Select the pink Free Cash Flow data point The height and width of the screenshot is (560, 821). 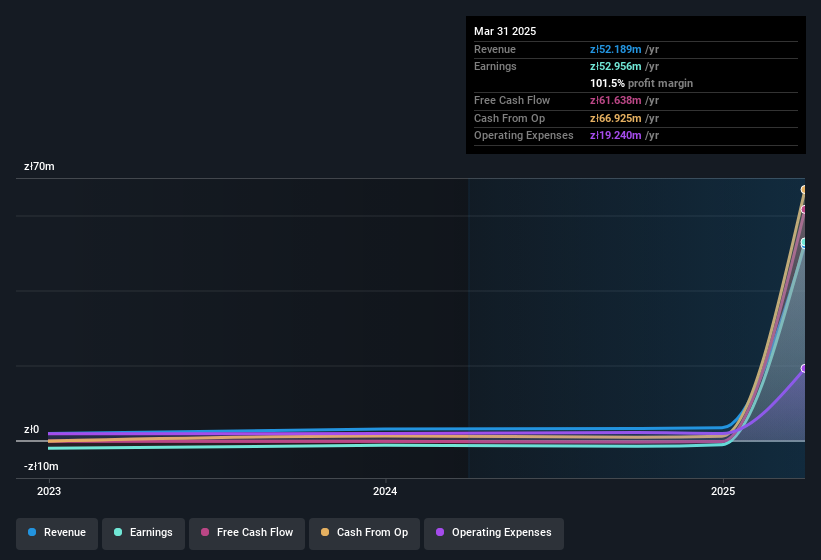tap(804, 209)
